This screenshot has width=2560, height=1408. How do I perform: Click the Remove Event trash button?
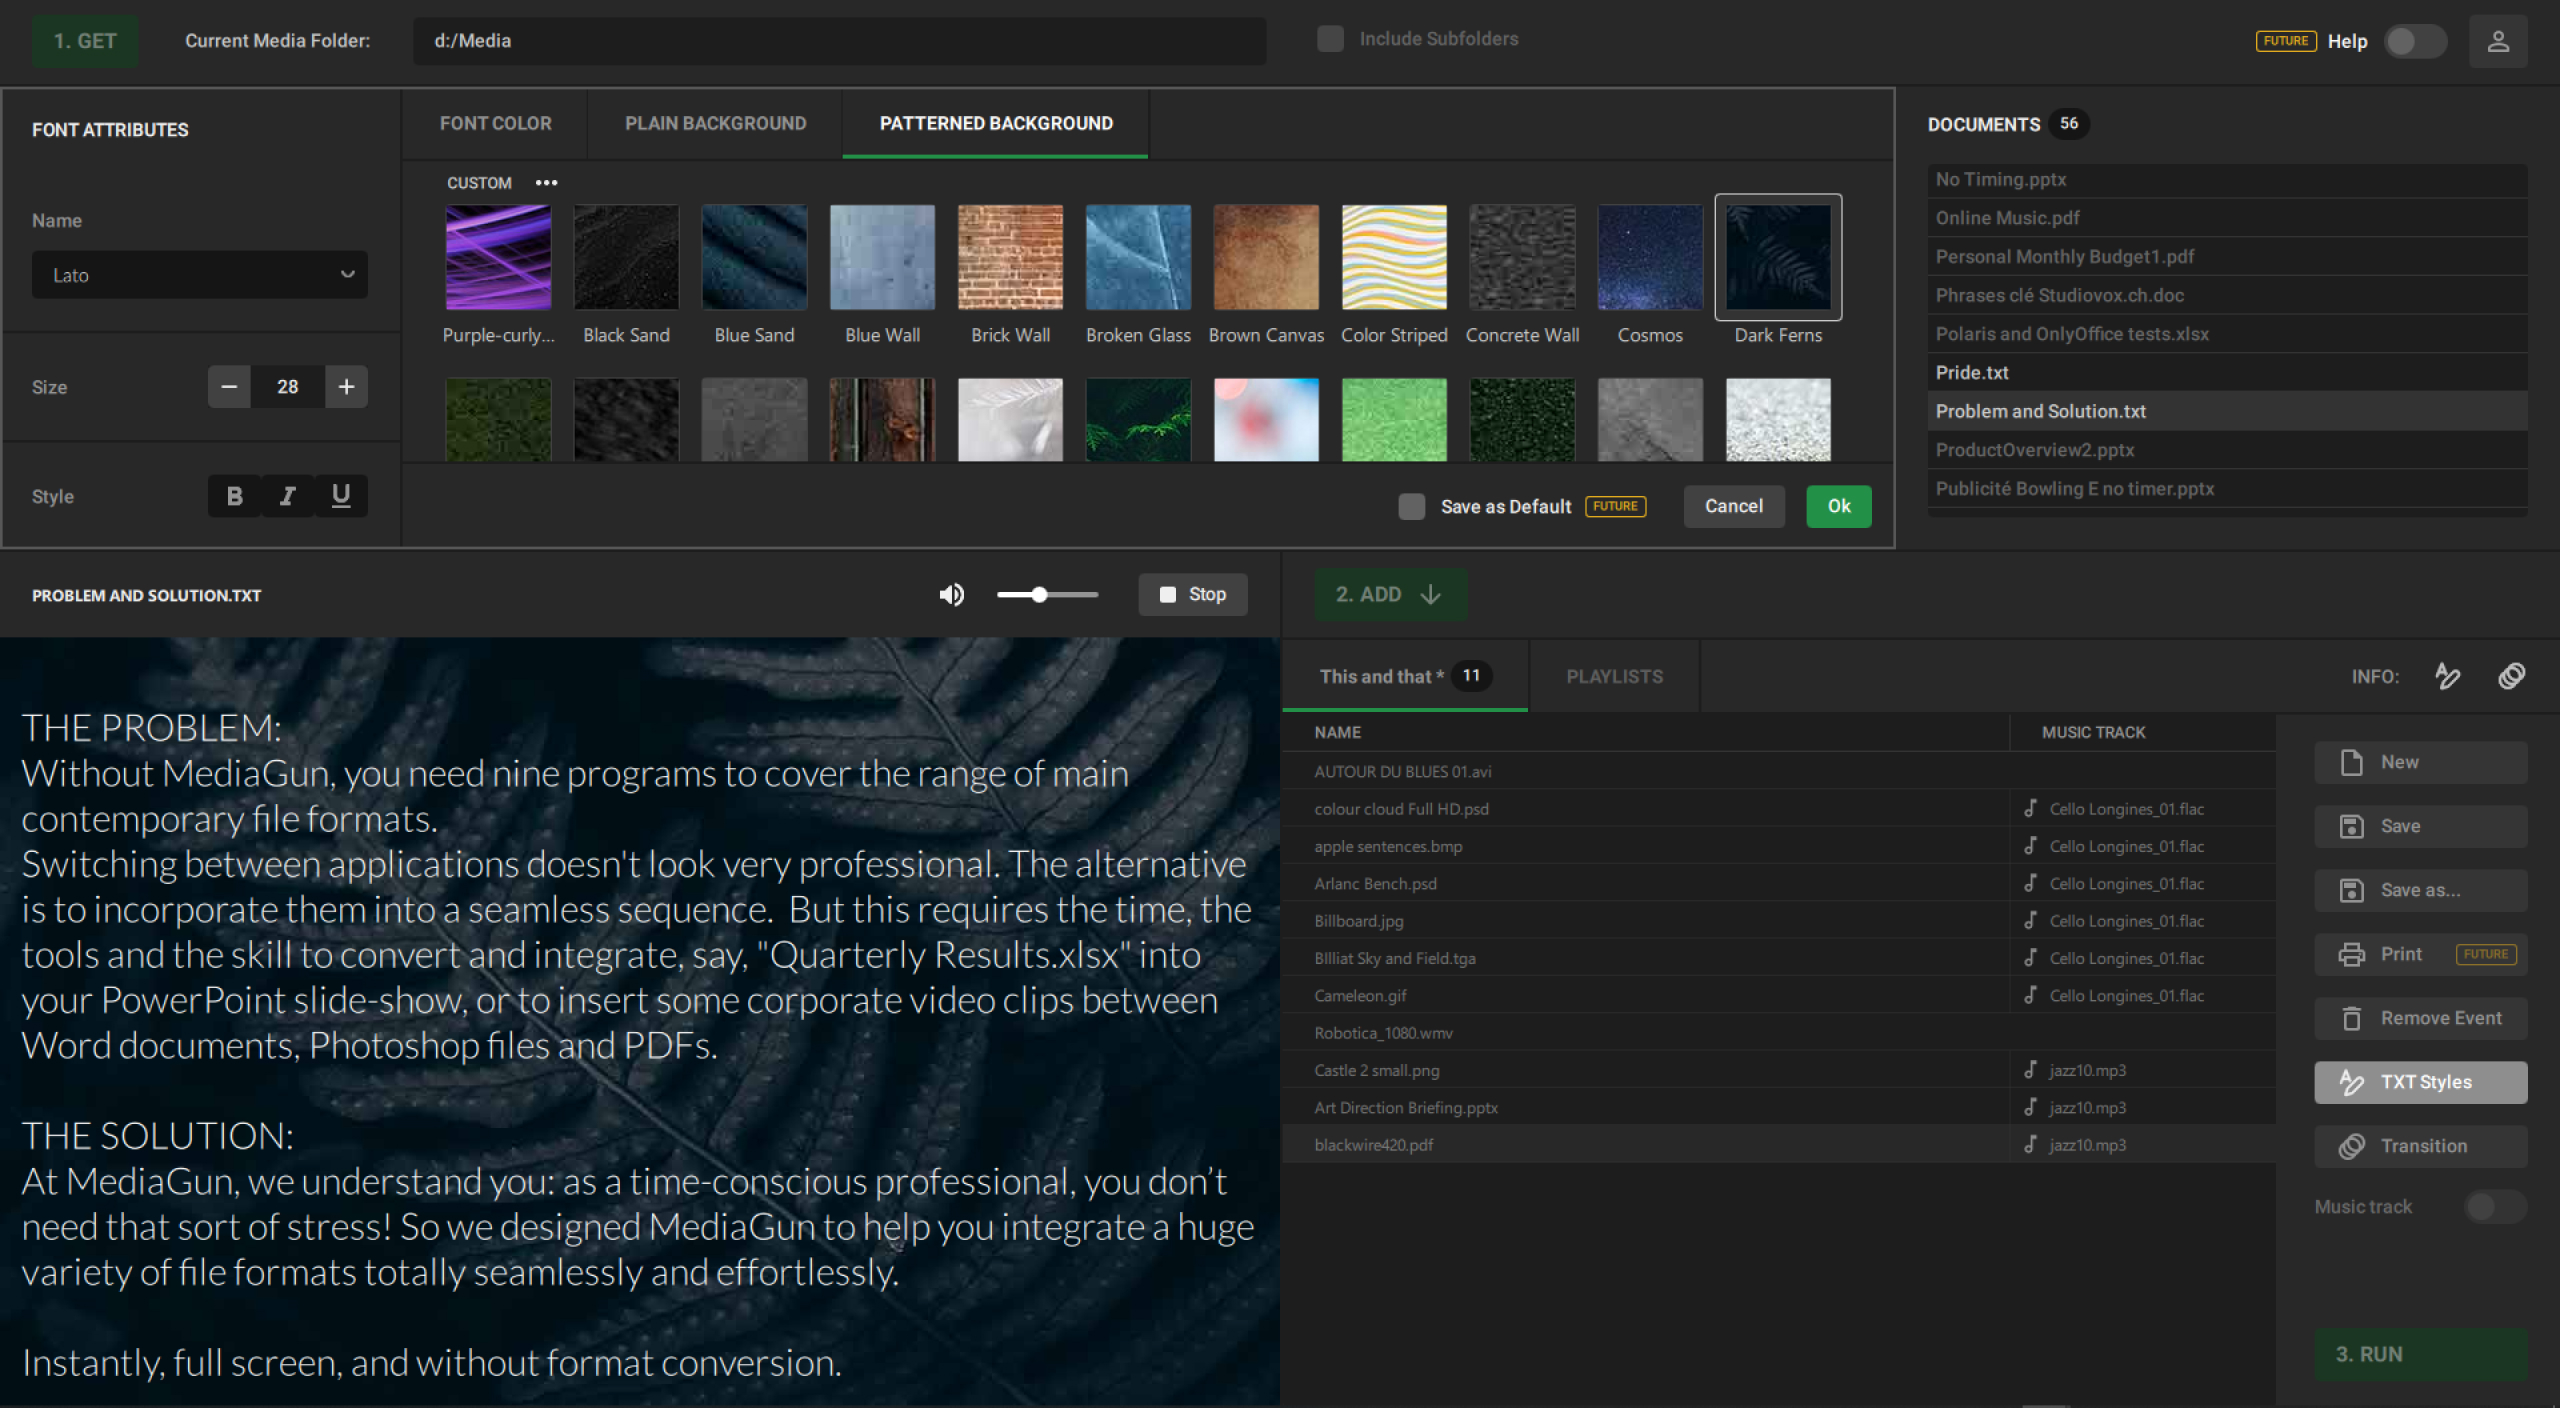point(2420,1018)
